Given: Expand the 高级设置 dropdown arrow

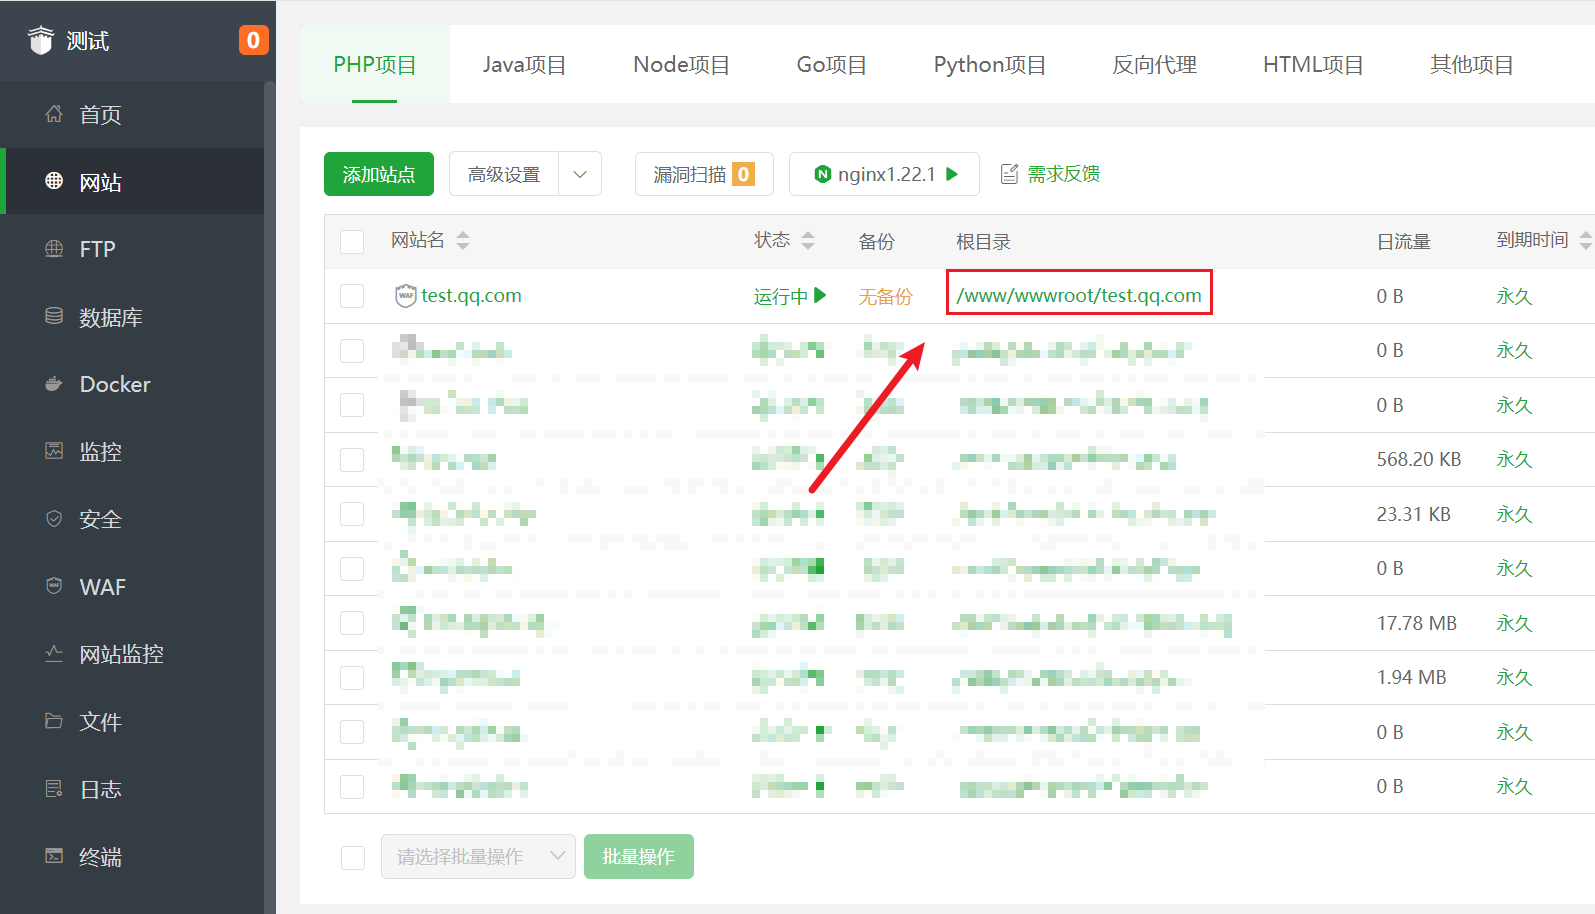Looking at the screenshot, I should [x=580, y=174].
